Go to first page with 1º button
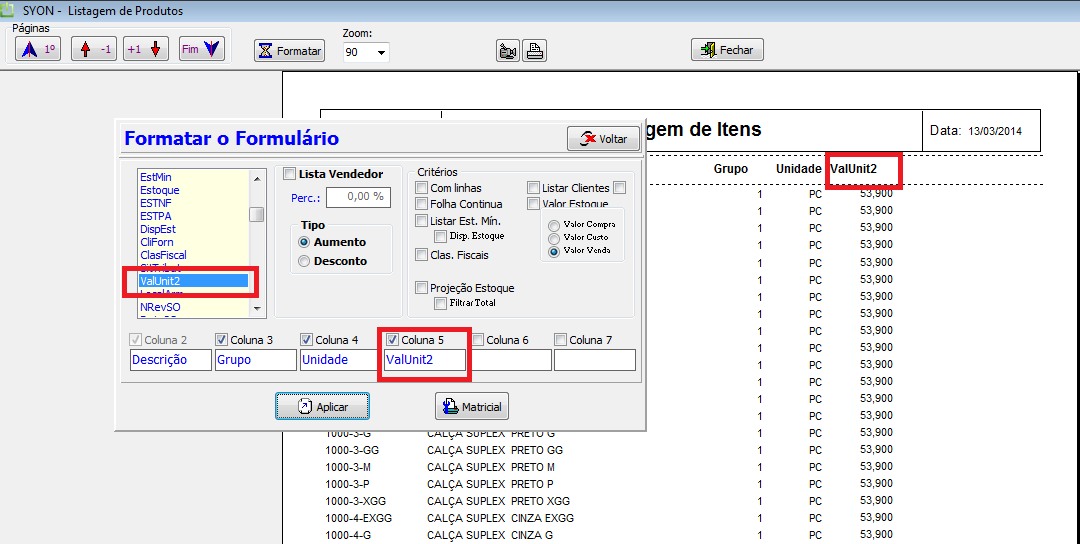The height and width of the screenshot is (544, 1080). point(38,49)
